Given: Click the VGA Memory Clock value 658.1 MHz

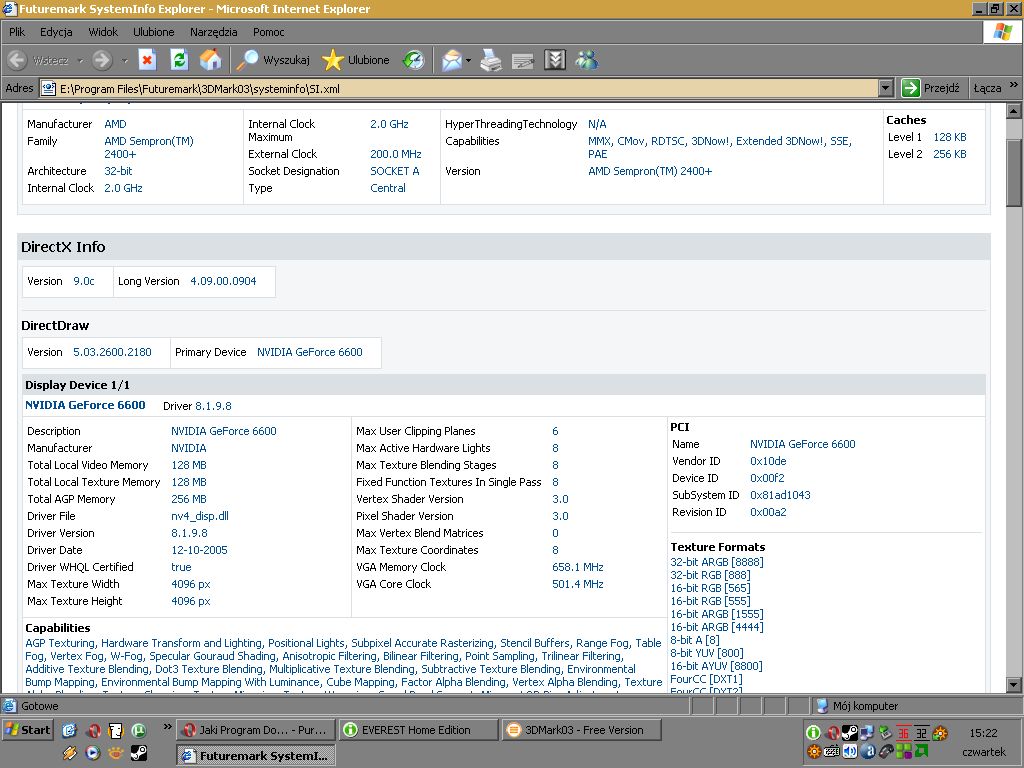Looking at the screenshot, I should pyautogui.click(x=578, y=567).
